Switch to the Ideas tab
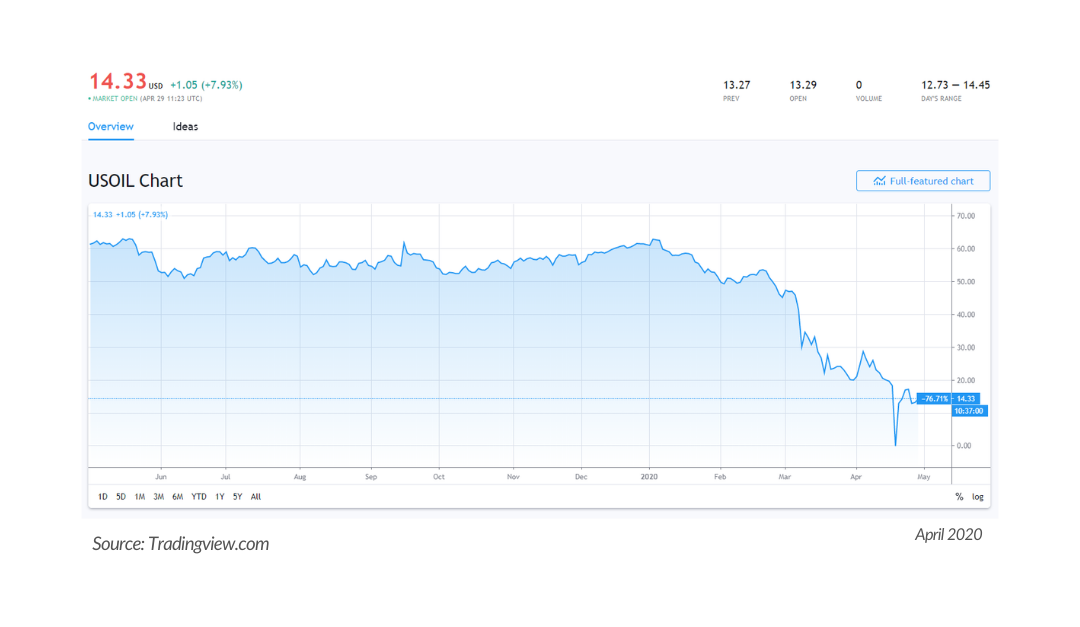The width and height of the screenshot is (1080, 627). coord(185,127)
